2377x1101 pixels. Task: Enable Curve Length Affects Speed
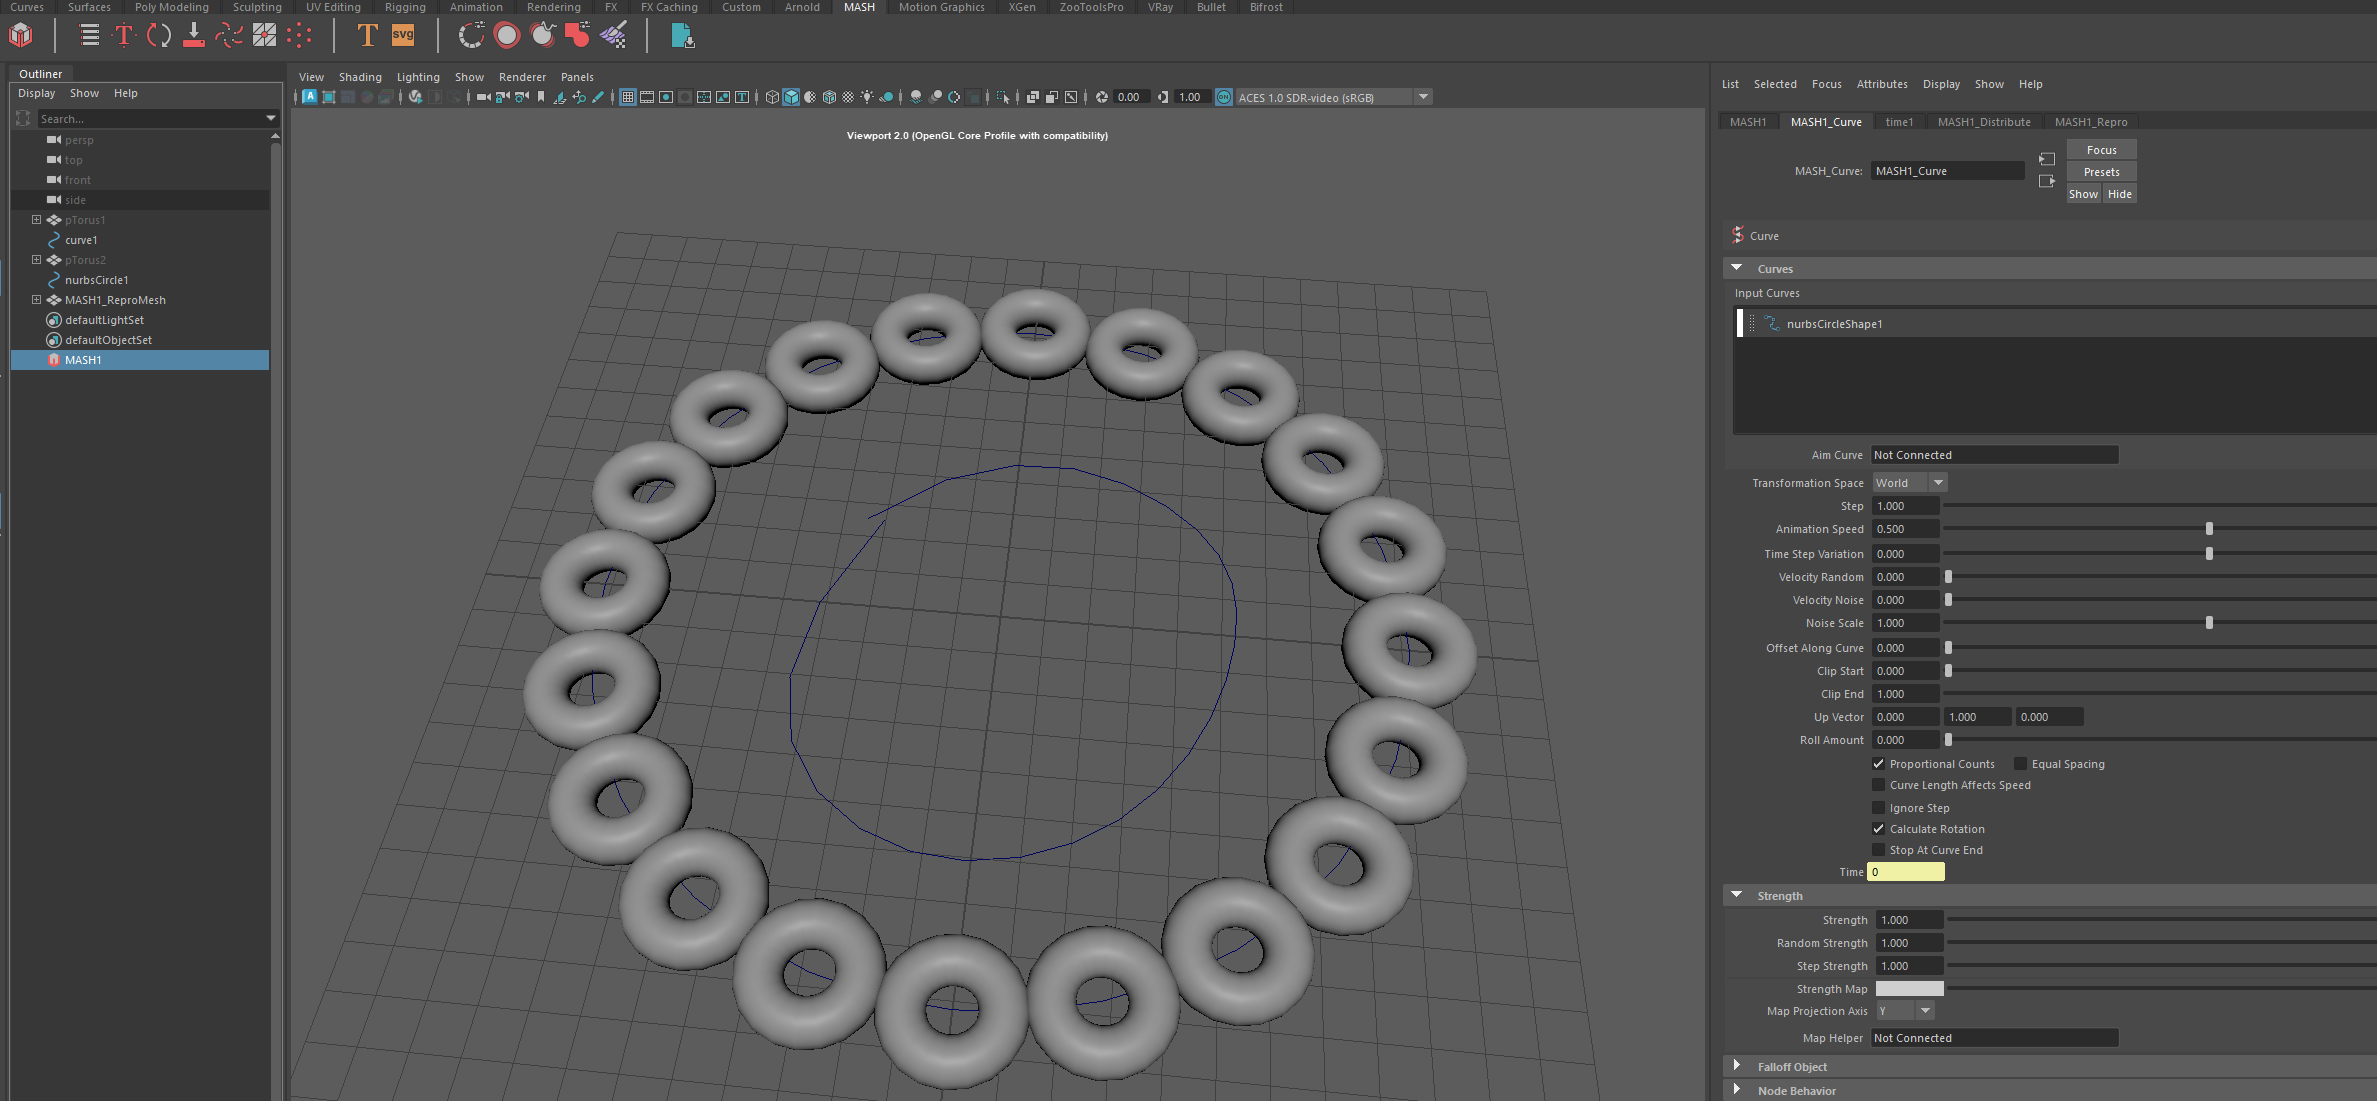pyautogui.click(x=1878, y=785)
